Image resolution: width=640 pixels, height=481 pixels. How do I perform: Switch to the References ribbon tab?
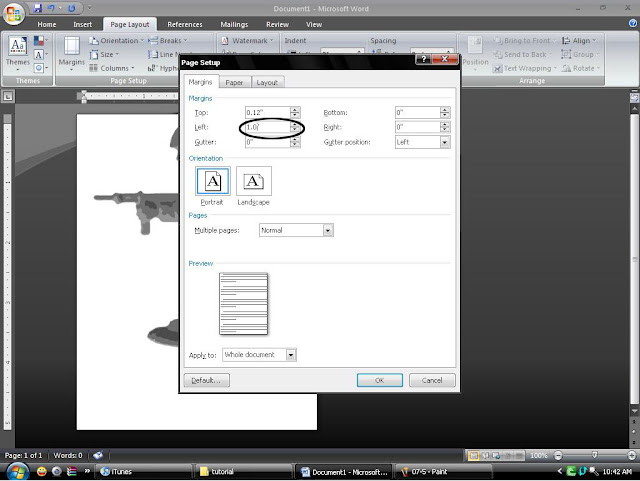(185, 24)
